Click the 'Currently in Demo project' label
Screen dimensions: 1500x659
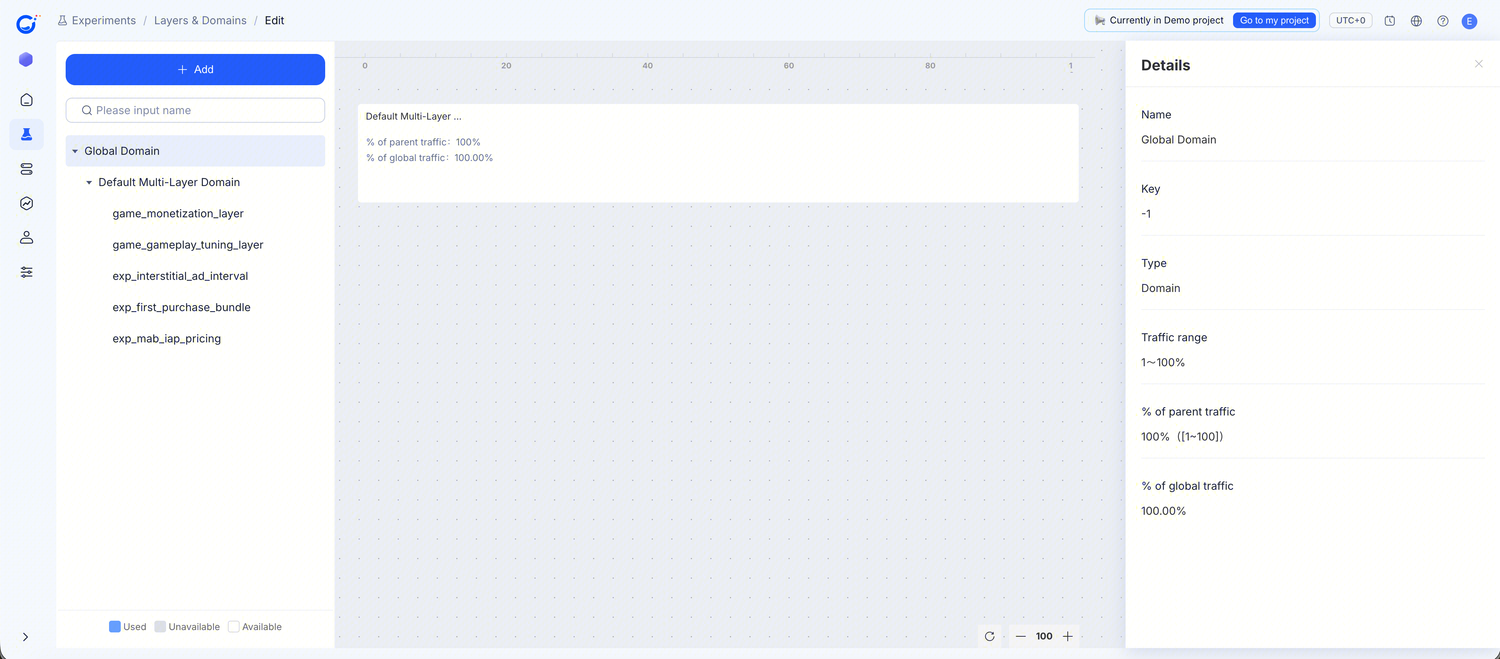tap(1166, 20)
